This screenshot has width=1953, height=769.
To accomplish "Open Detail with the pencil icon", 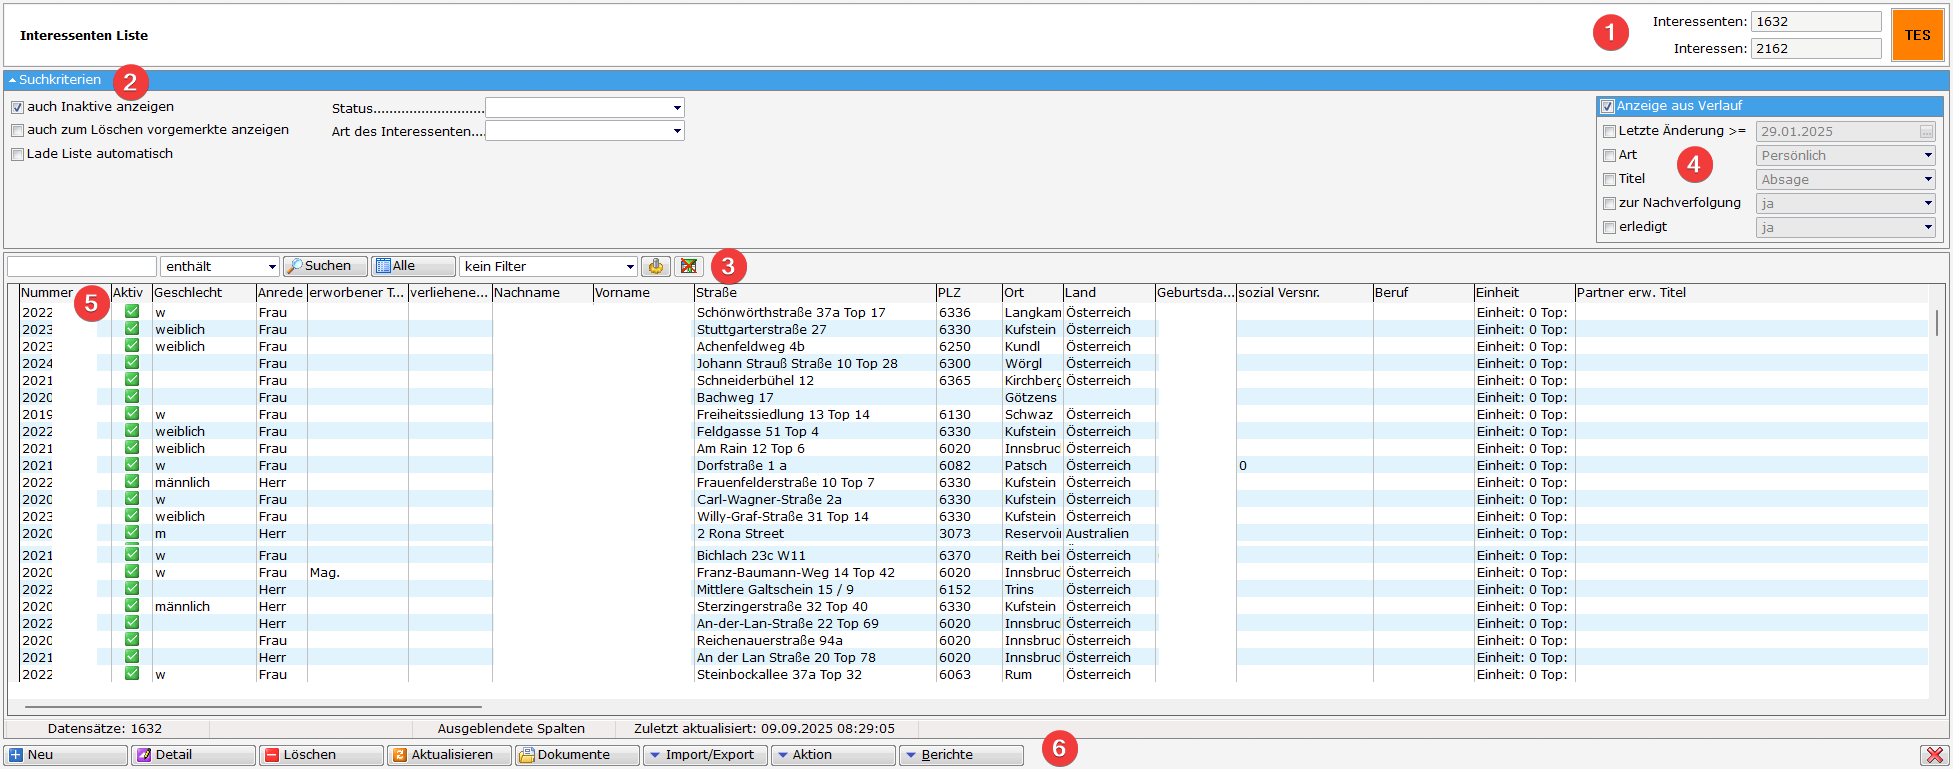I will [x=193, y=755].
